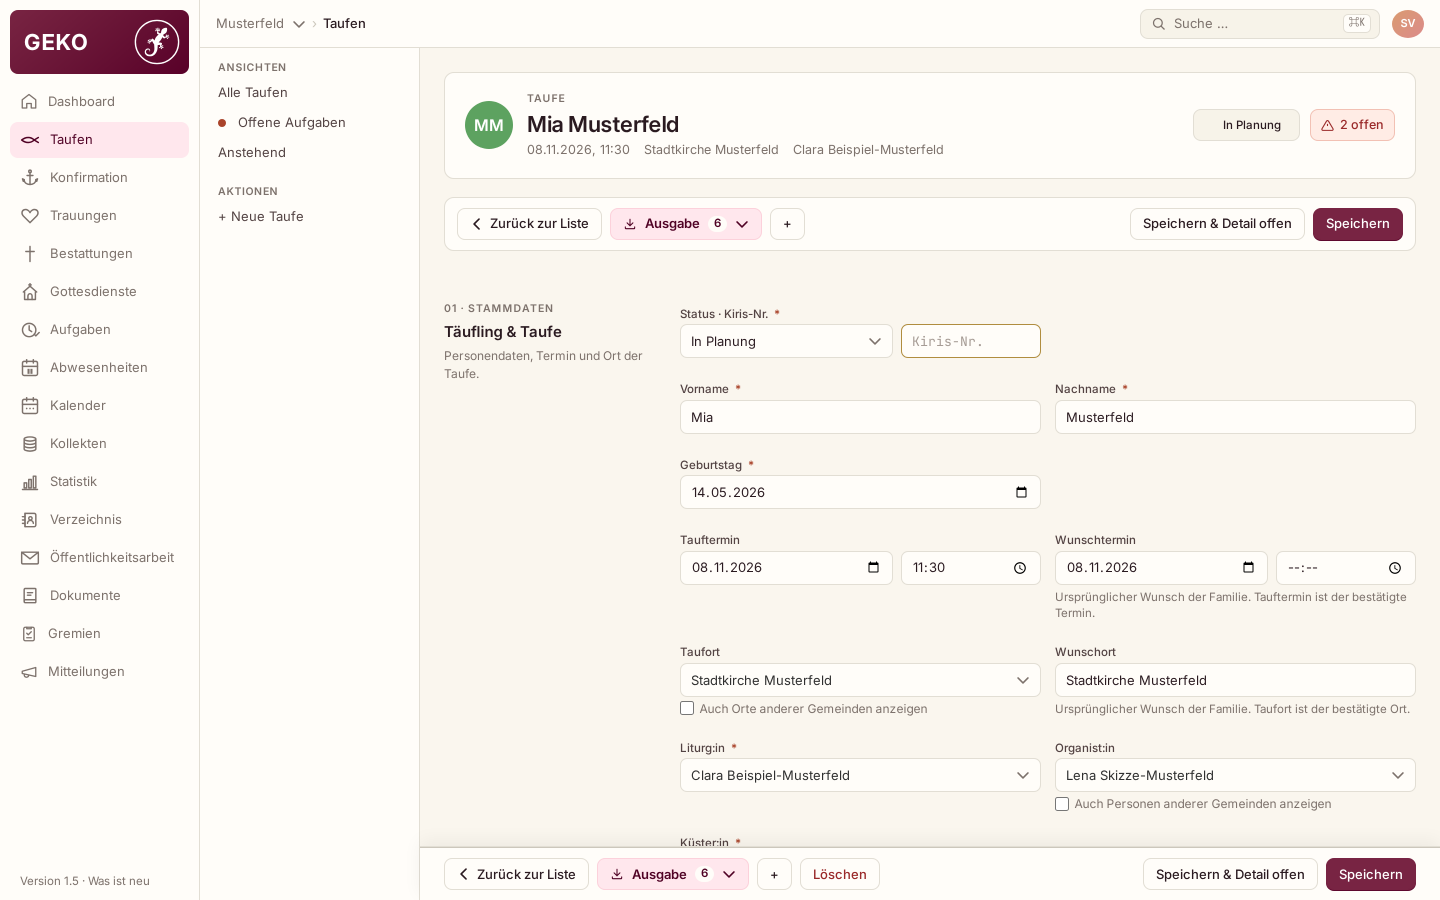1440x900 pixels.
Task: Select Offene Aufgaben view
Action: tap(291, 122)
